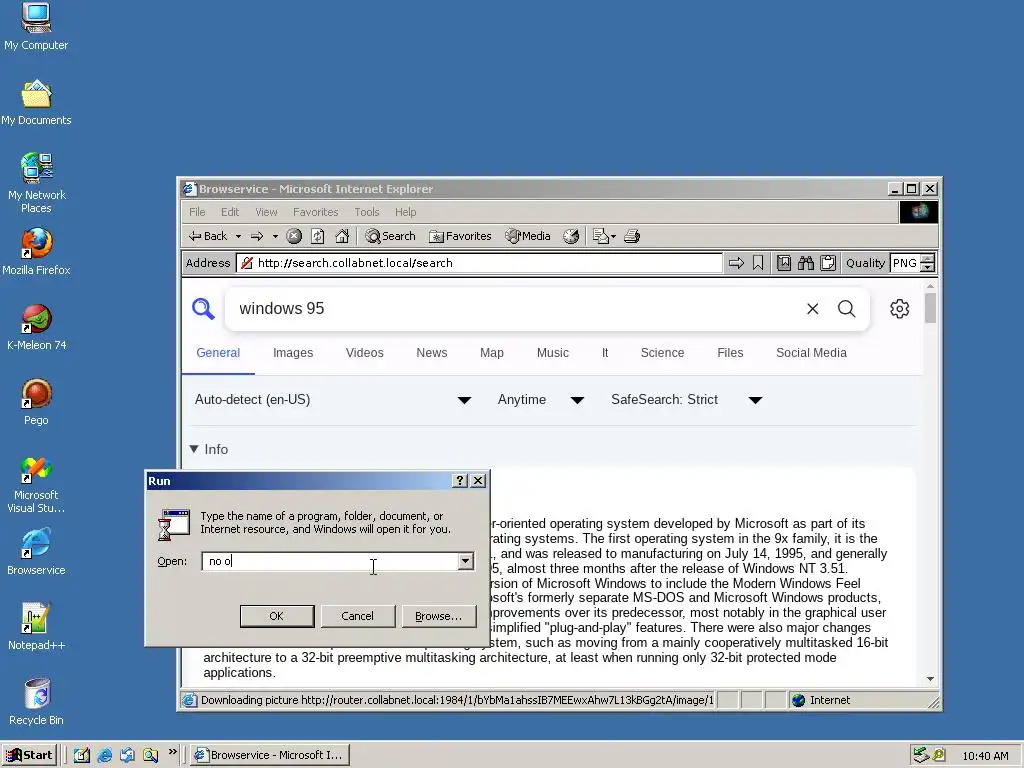Click the binoculars find icon
This screenshot has width=1024, height=768.
click(806, 263)
